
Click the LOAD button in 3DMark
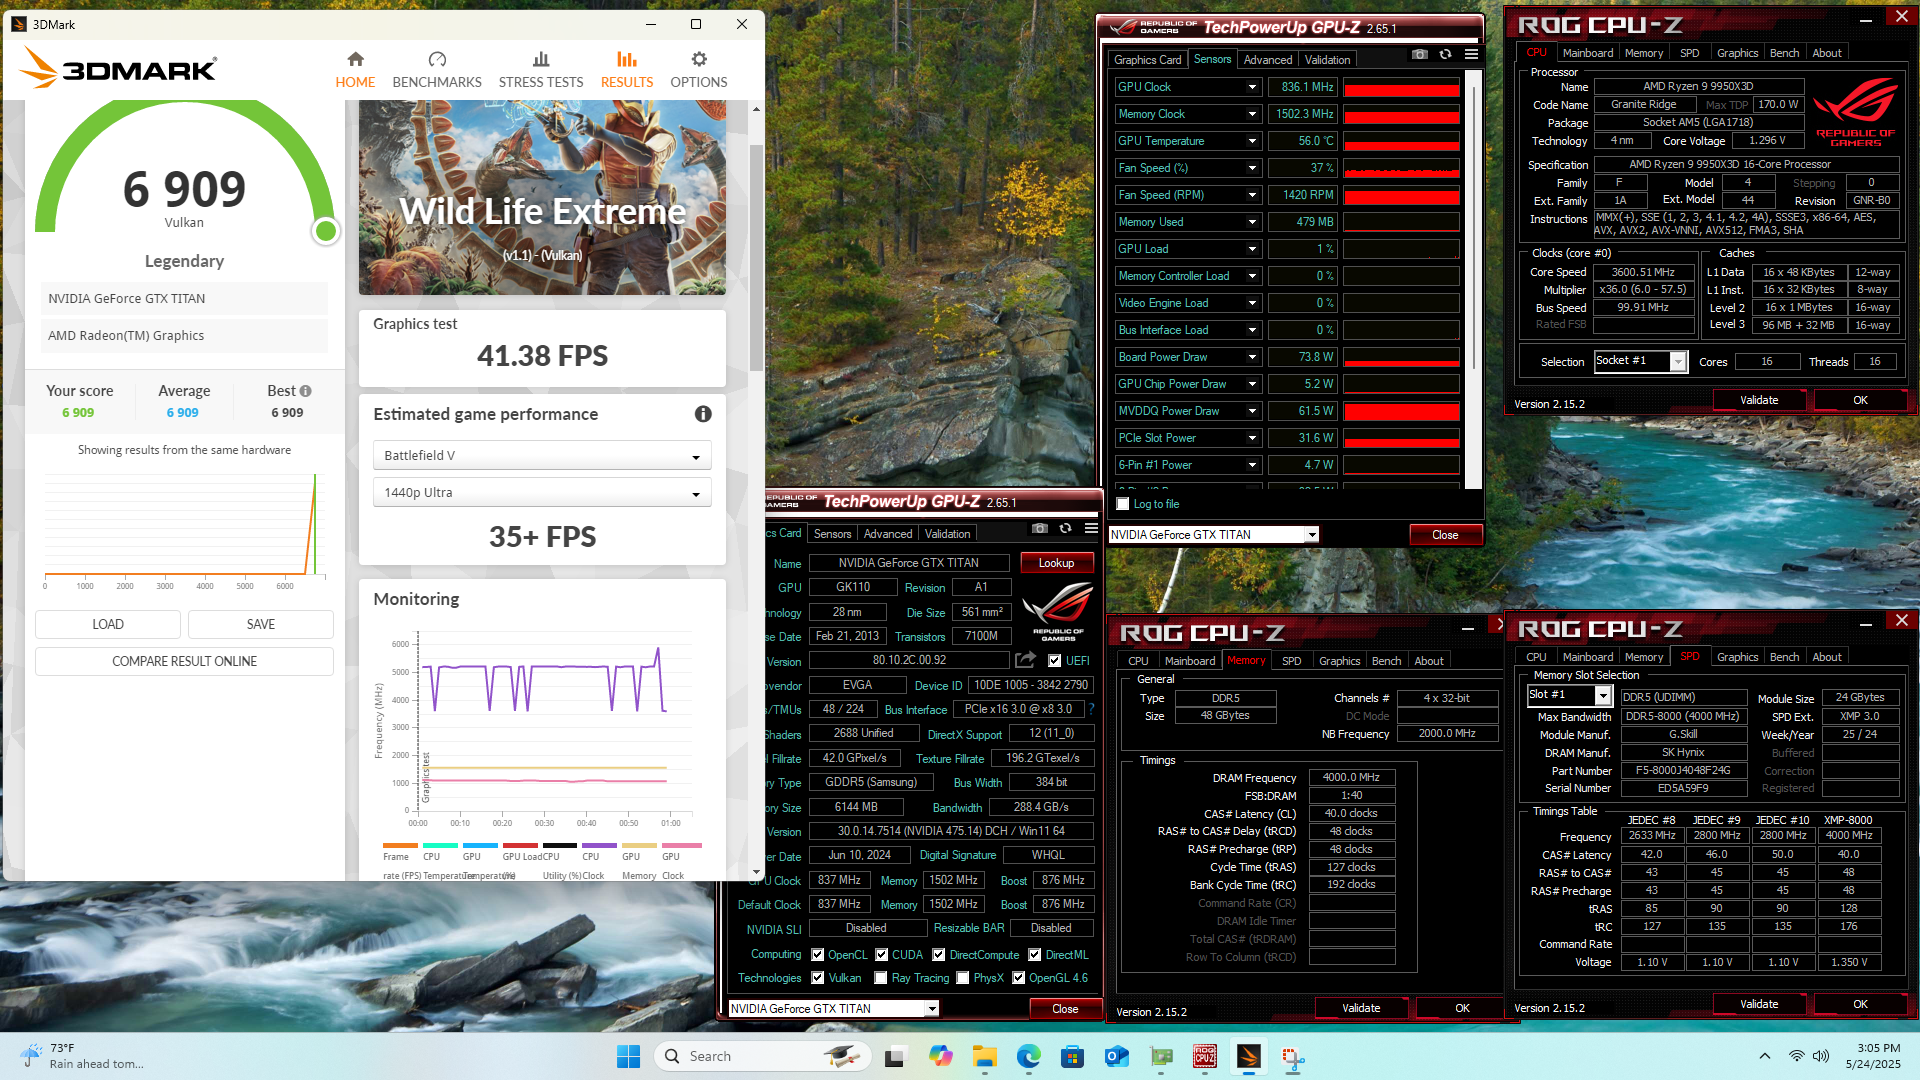coord(108,624)
